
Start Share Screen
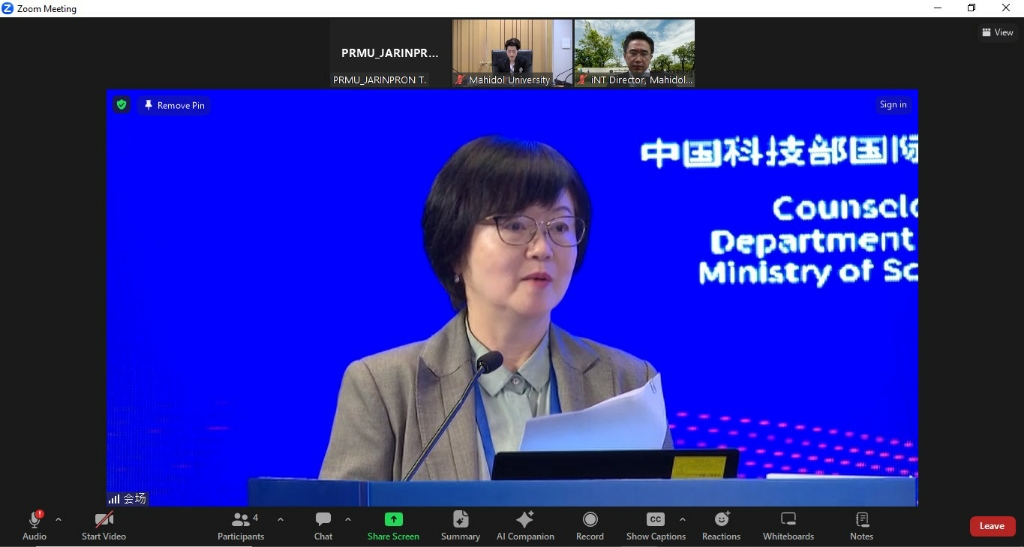pos(393,525)
